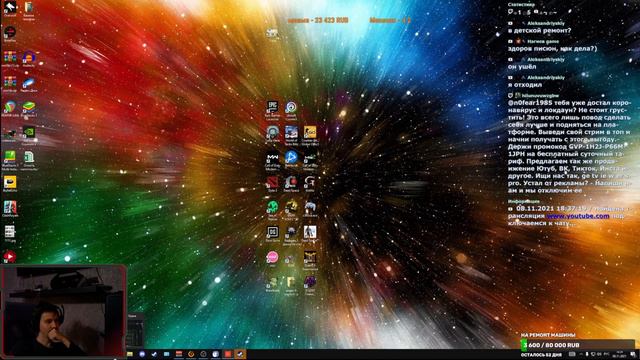Open the Gothic game shortcut with G logo

pos(310,184)
